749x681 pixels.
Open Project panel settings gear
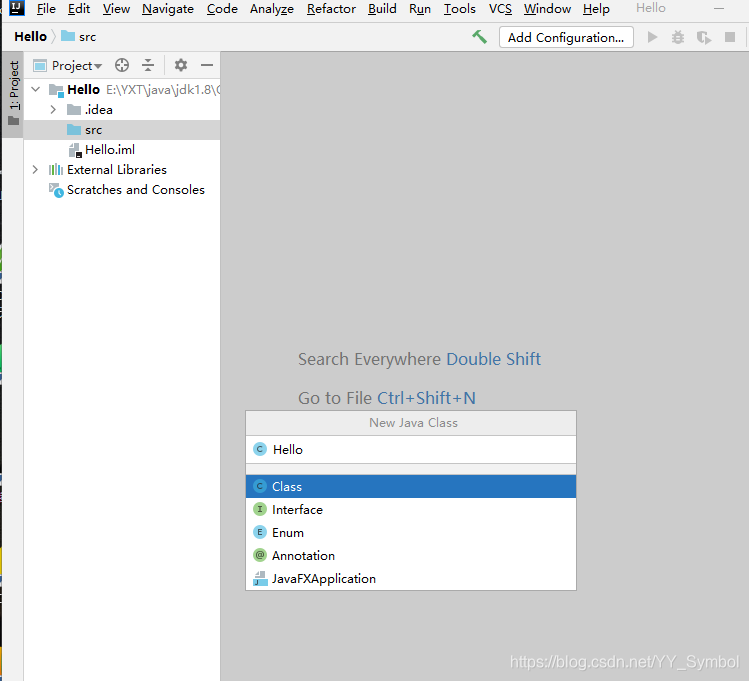(x=181, y=65)
